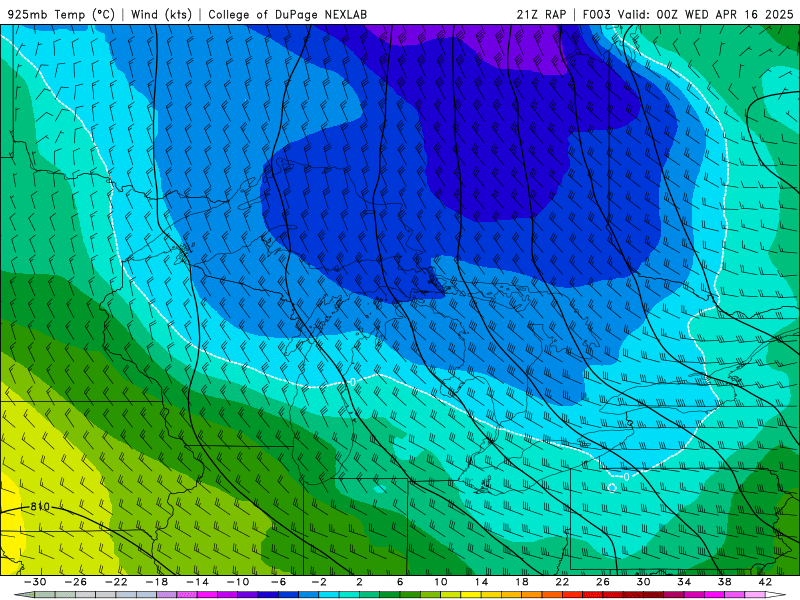Viewport: 800px width, 600px height.
Task: Click the "Valid: 00Z WED APR 16 2025" text
Action: (705, 14)
